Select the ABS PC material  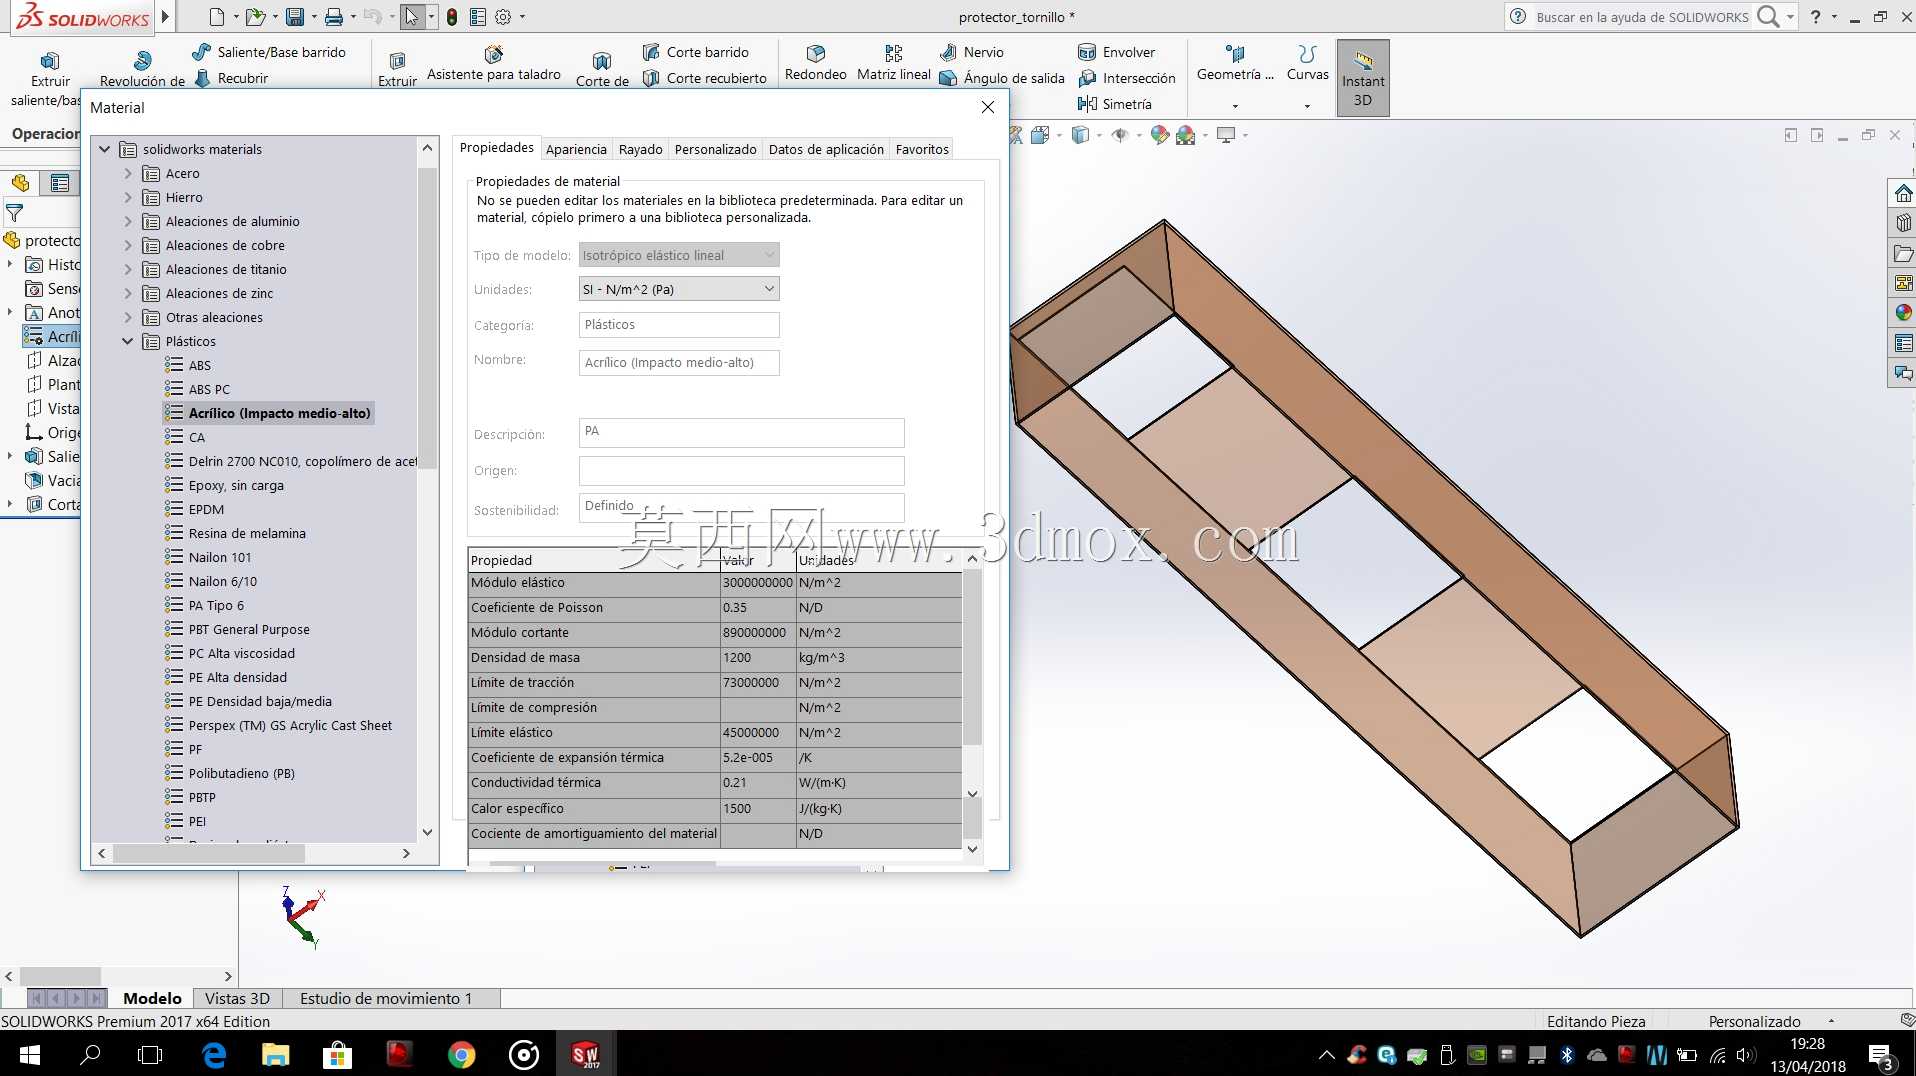(x=209, y=389)
